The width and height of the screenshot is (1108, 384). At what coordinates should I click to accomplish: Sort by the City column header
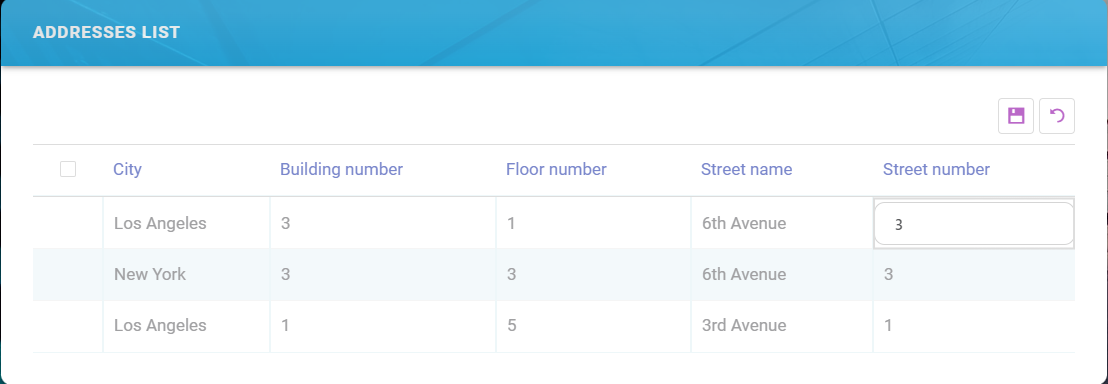point(127,170)
